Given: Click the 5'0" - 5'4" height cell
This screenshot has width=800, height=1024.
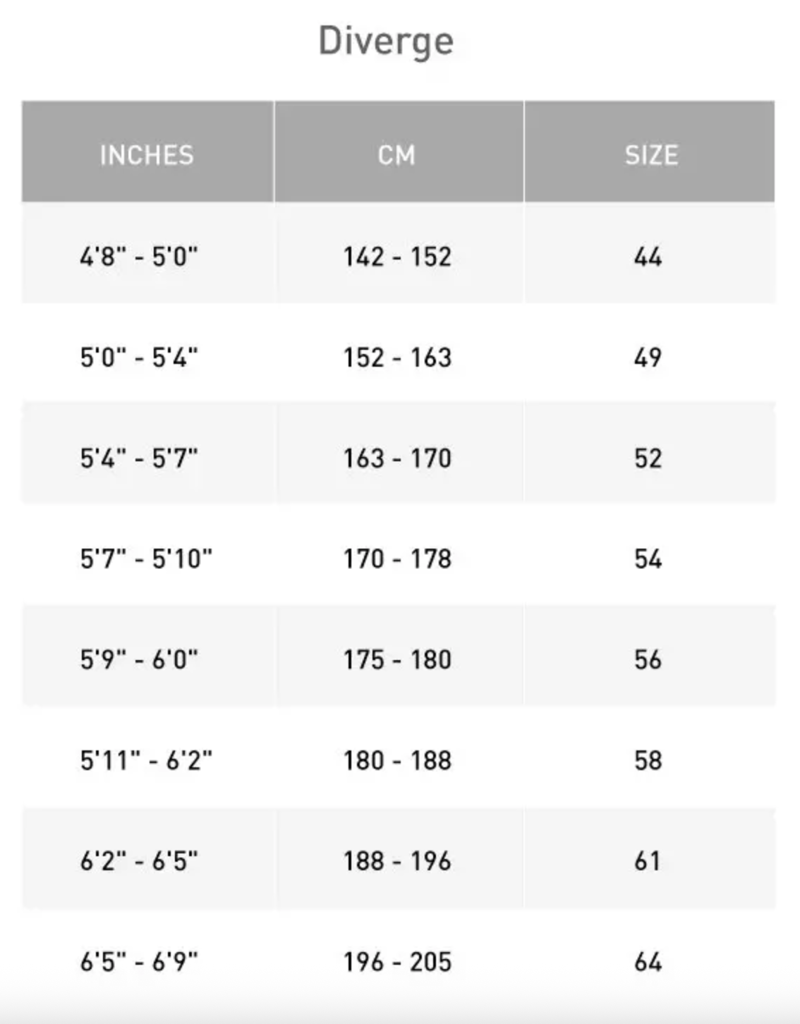Looking at the screenshot, I should click(139, 358).
